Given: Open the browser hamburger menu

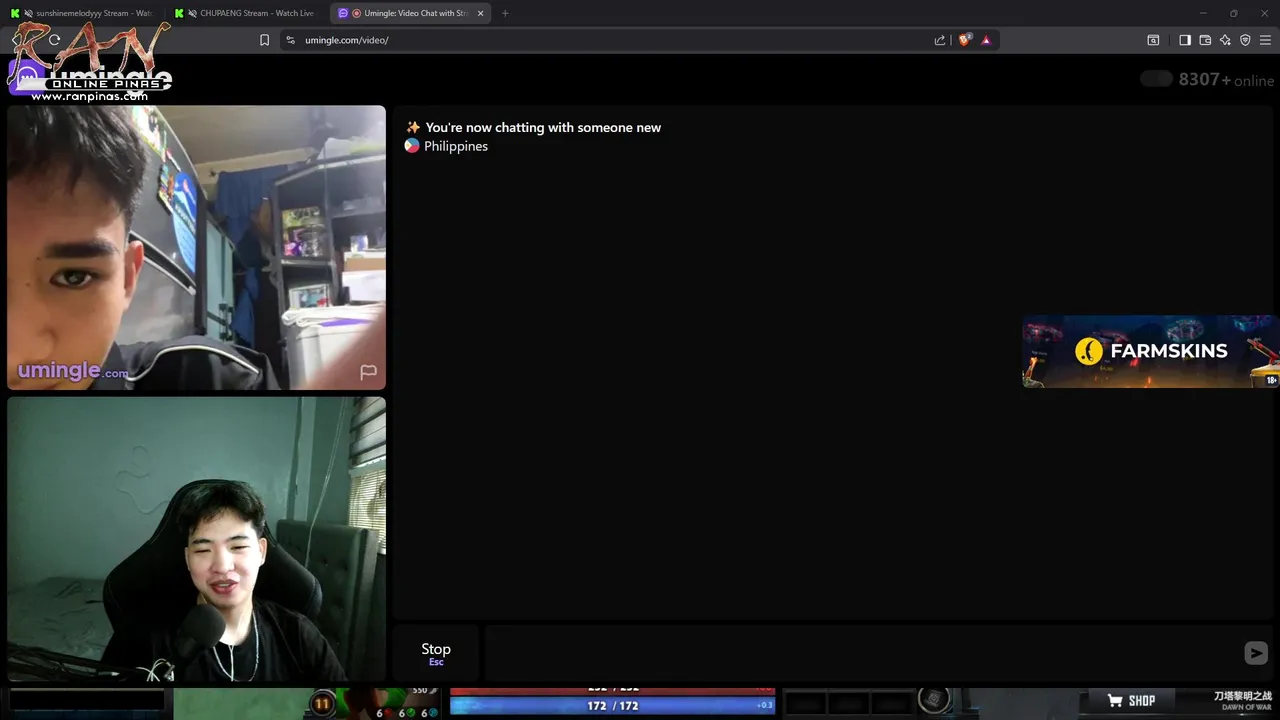Looking at the screenshot, I should tap(1265, 40).
